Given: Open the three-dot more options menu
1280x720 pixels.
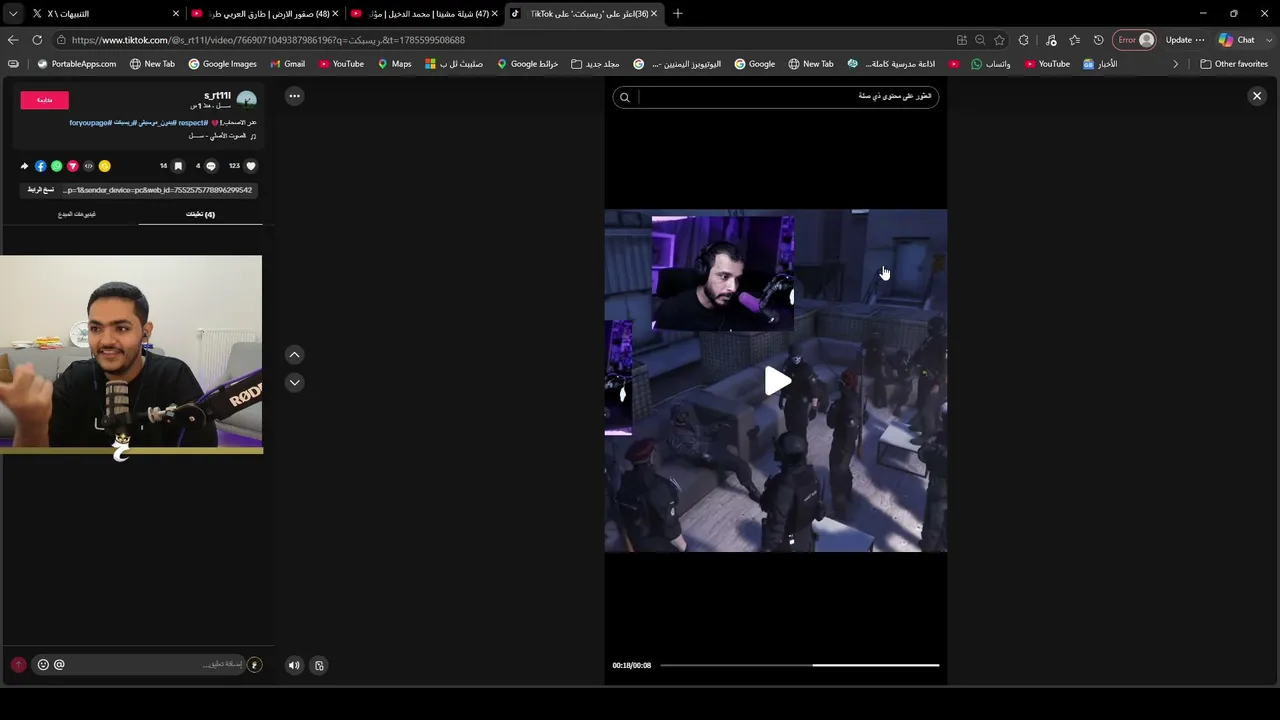Looking at the screenshot, I should click(x=295, y=96).
